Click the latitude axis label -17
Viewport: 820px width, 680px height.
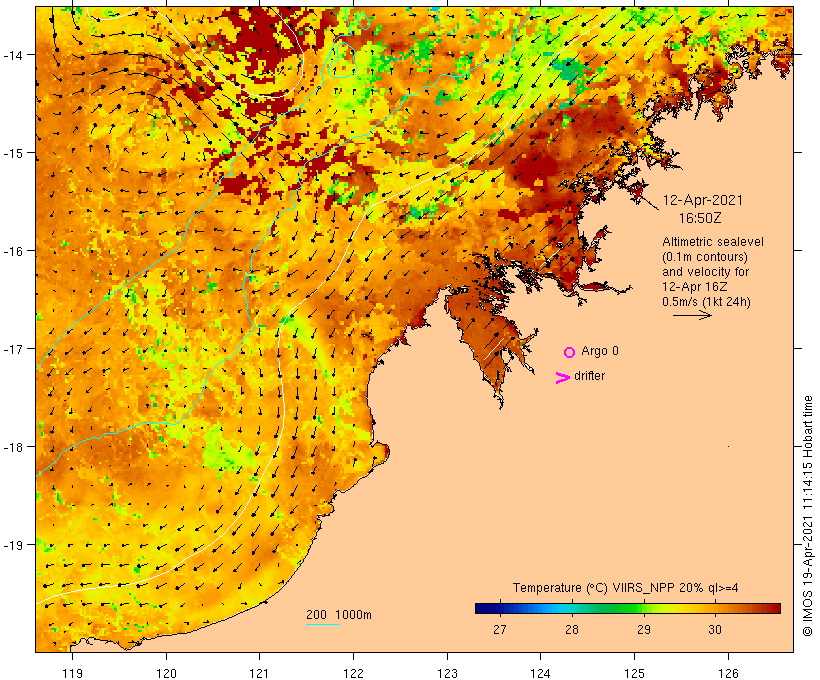point(12,349)
